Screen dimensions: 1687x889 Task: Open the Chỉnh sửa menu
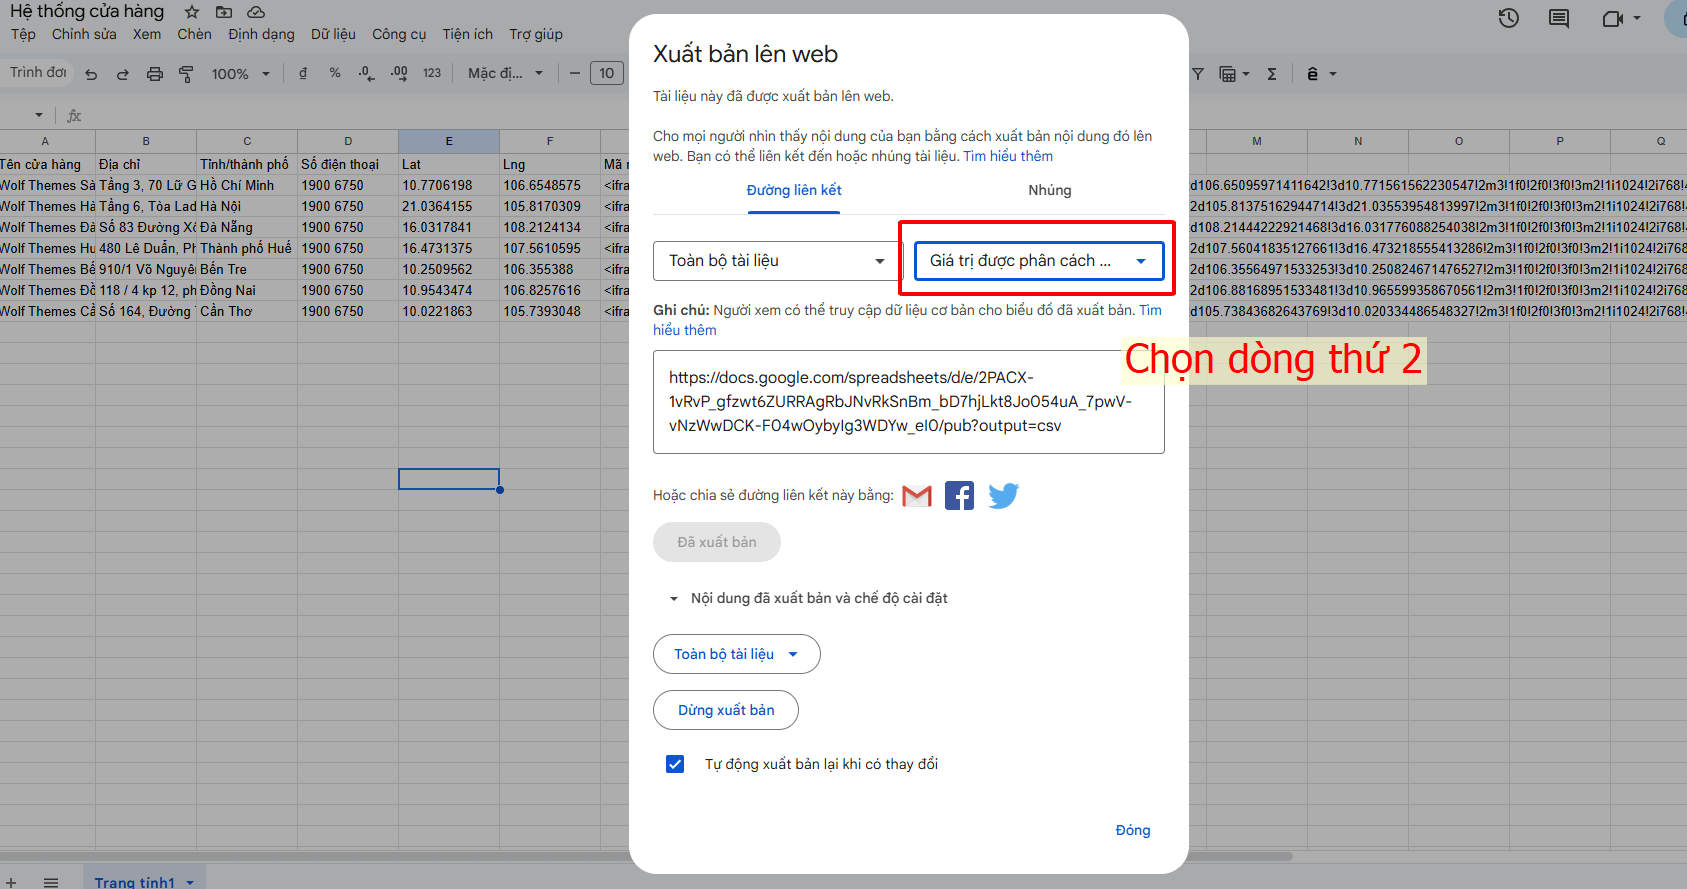tap(84, 34)
